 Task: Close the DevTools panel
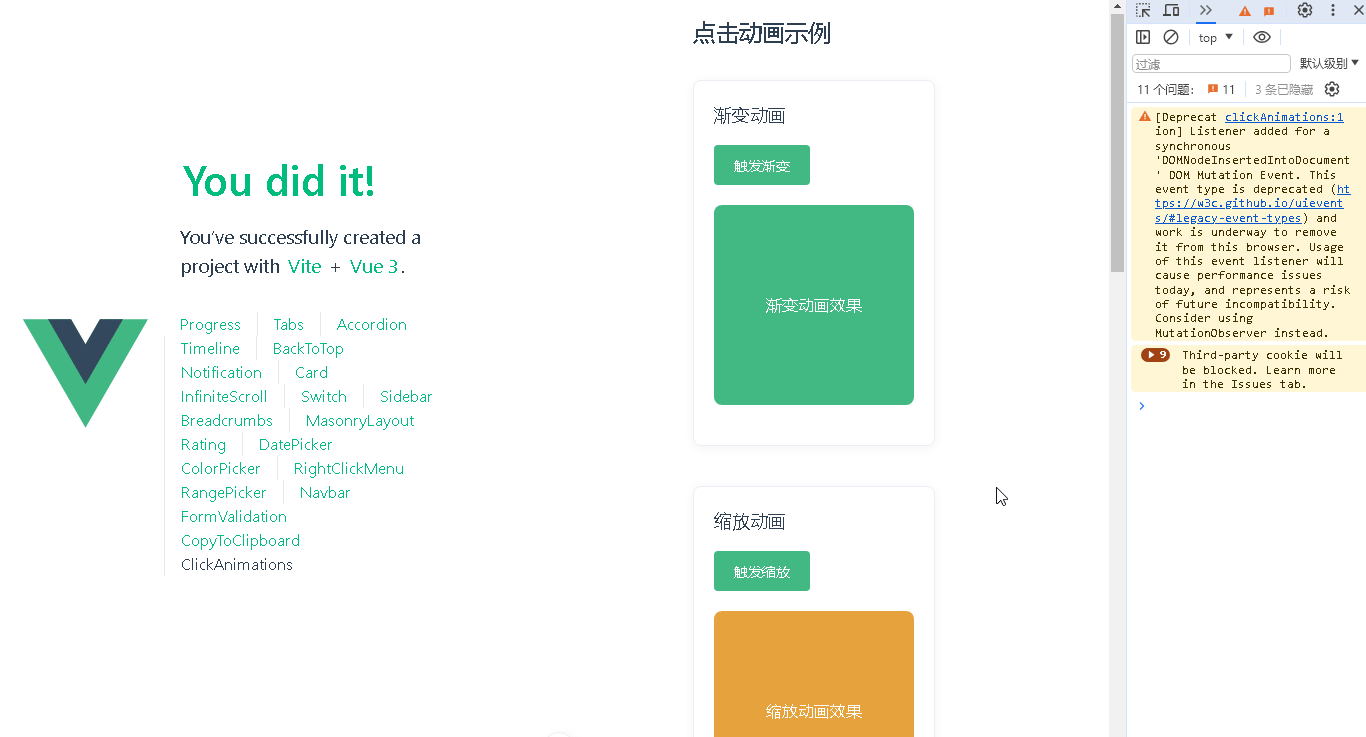pos(1358,11)
